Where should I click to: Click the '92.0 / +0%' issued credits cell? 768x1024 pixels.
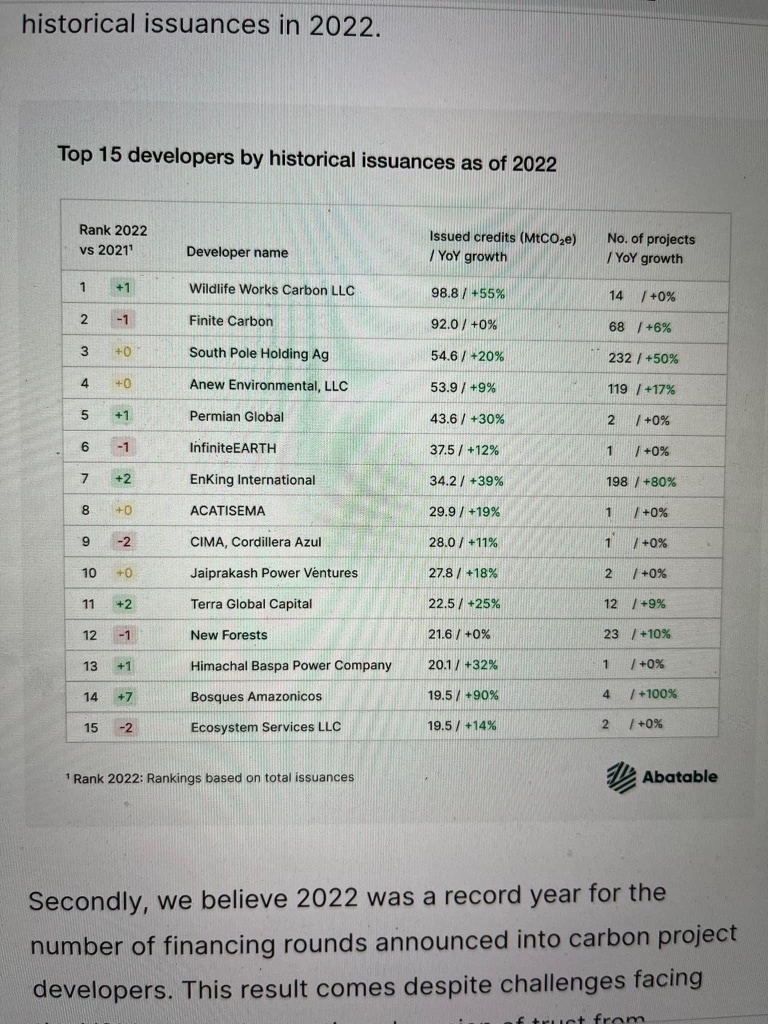click(x=464, y=325)
